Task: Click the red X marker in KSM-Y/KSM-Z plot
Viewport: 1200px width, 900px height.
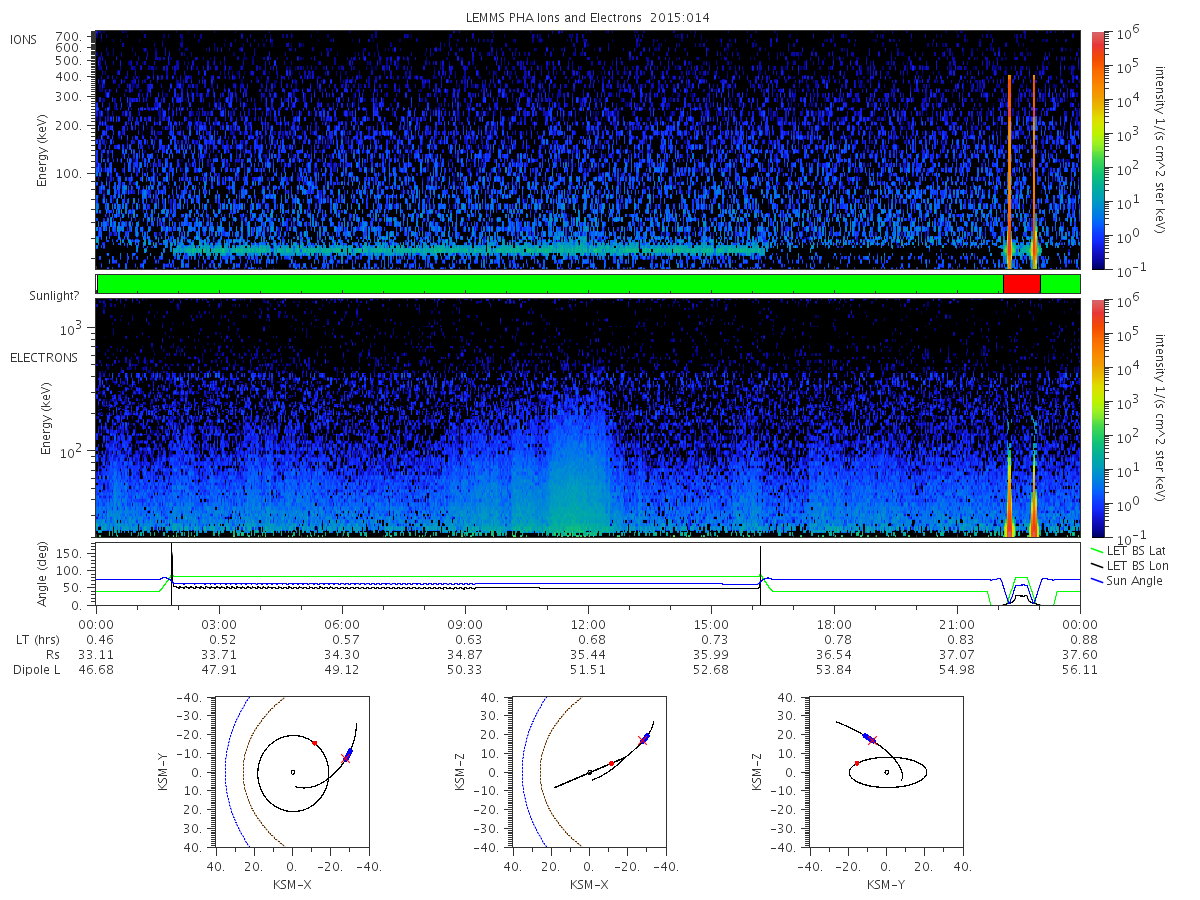Action: [x=872, y=740]
